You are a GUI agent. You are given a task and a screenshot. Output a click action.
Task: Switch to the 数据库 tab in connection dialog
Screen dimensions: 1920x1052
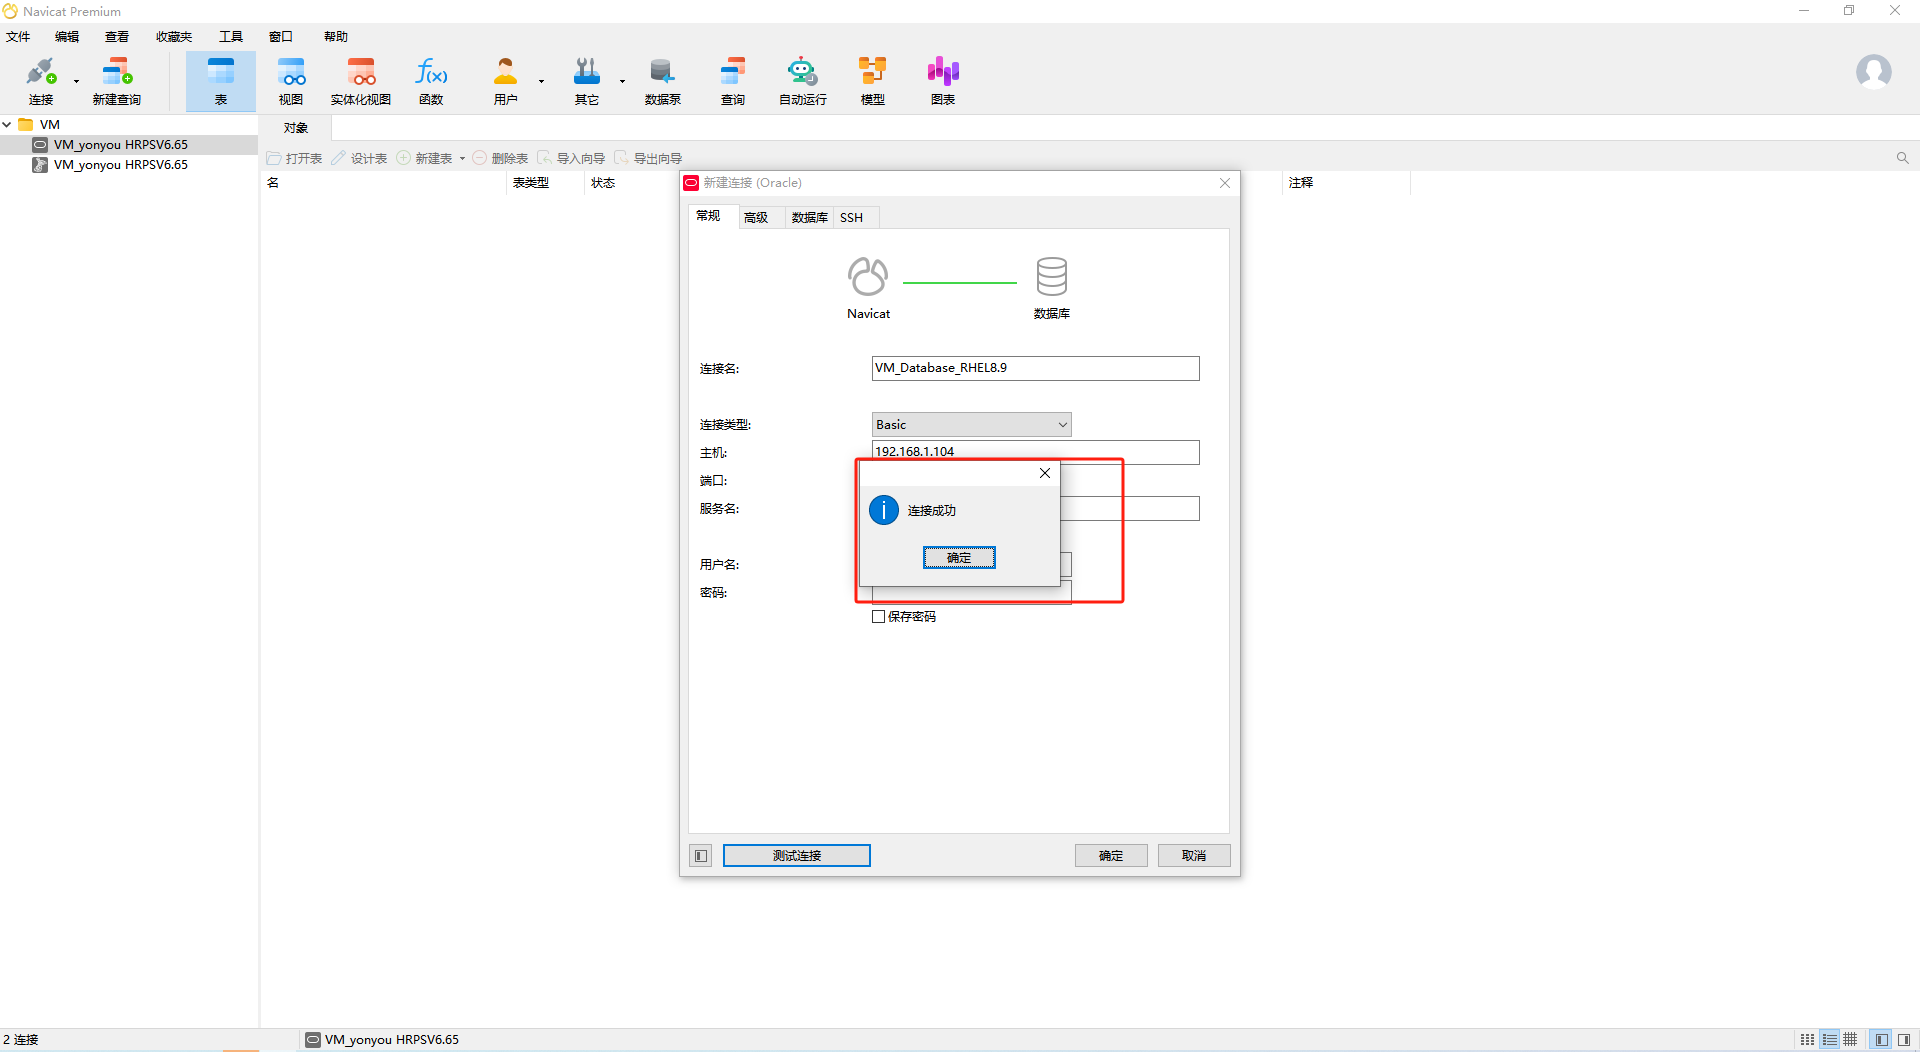pos(810,218)
